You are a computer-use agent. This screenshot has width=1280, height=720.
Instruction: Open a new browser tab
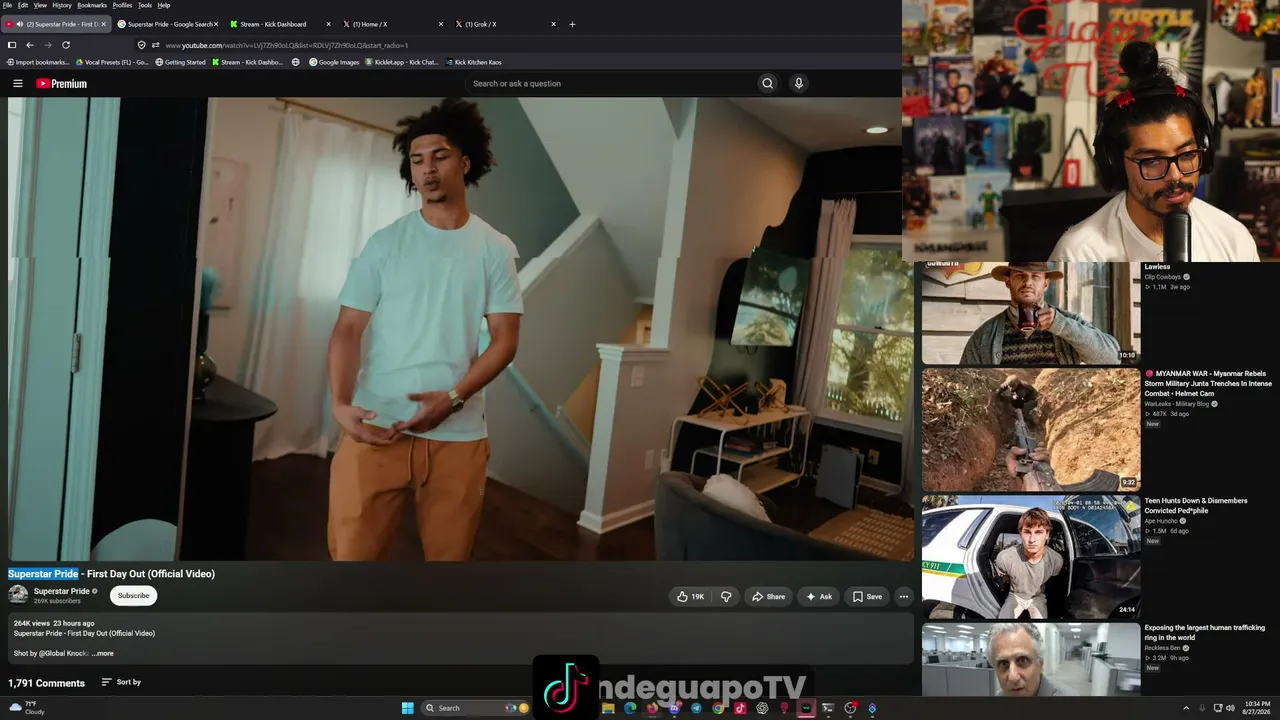572,24
